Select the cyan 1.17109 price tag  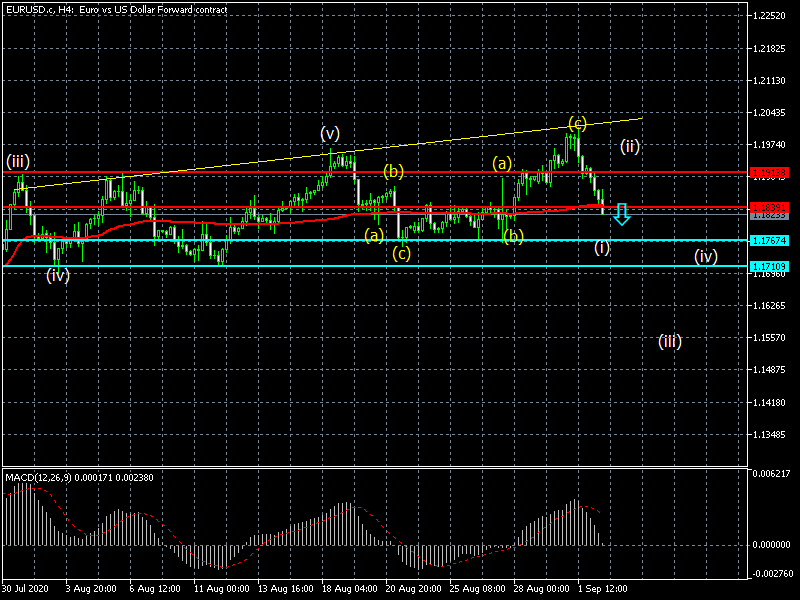coord(773,266)
